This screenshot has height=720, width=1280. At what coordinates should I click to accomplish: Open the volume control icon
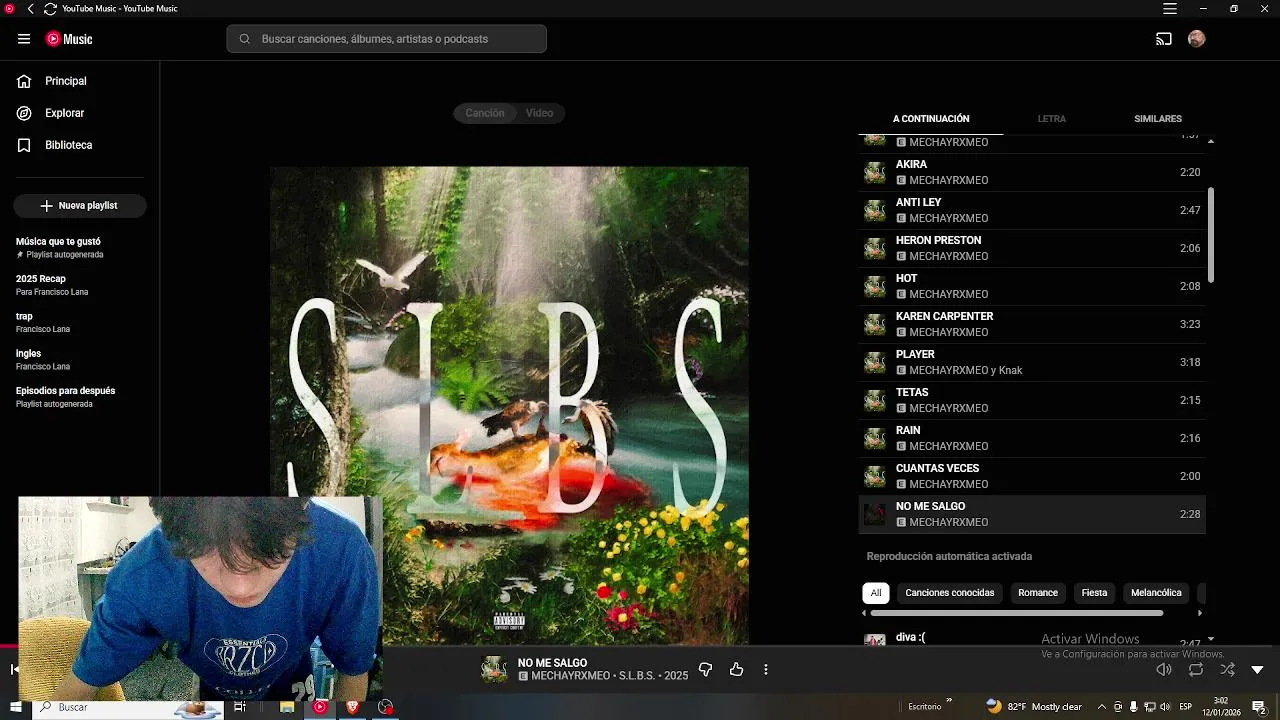1164,670
